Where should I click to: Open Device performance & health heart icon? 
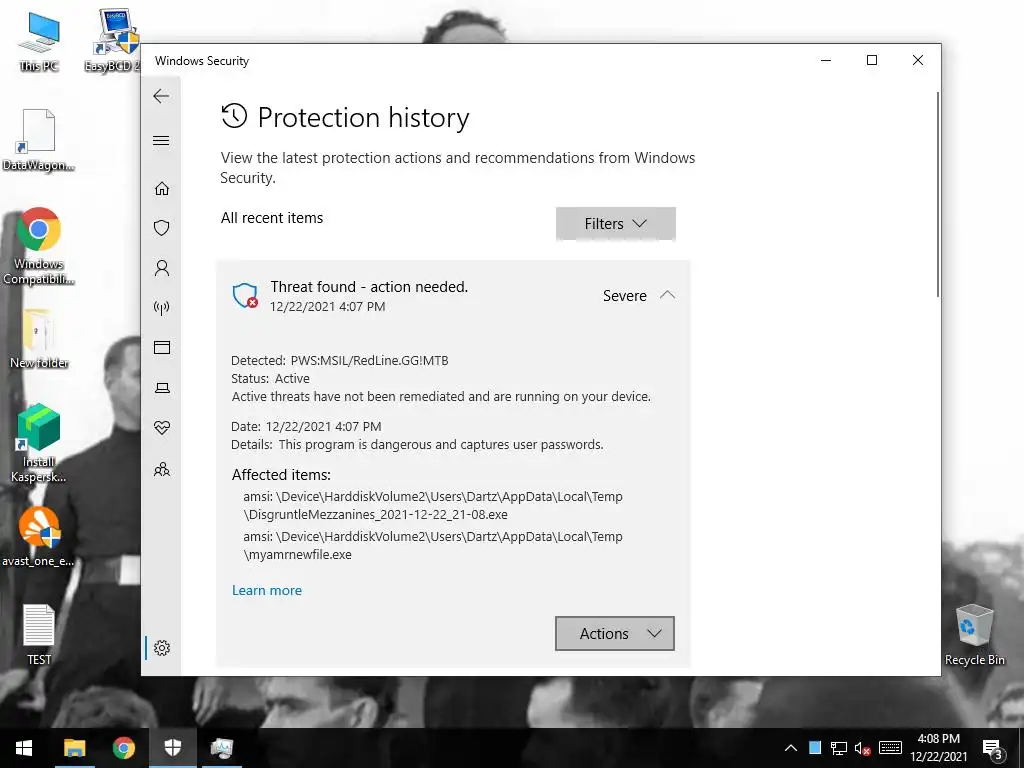click(x=161, y=428)
